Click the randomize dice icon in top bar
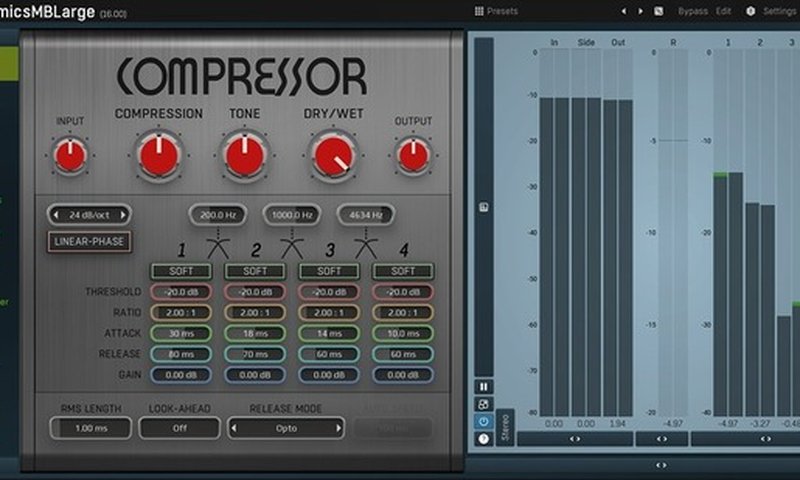The height and width of the screenshot is (480, 800). [658, 11]
